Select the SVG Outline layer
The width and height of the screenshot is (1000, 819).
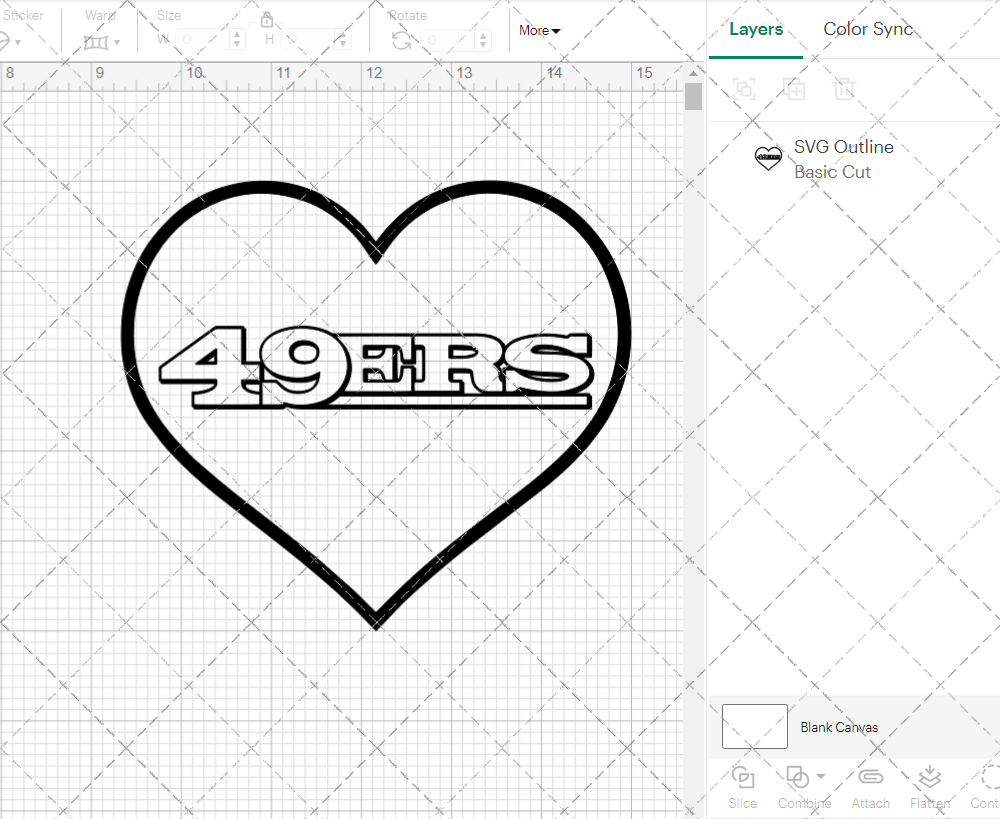pyautogui.click(x=843, y=159)
